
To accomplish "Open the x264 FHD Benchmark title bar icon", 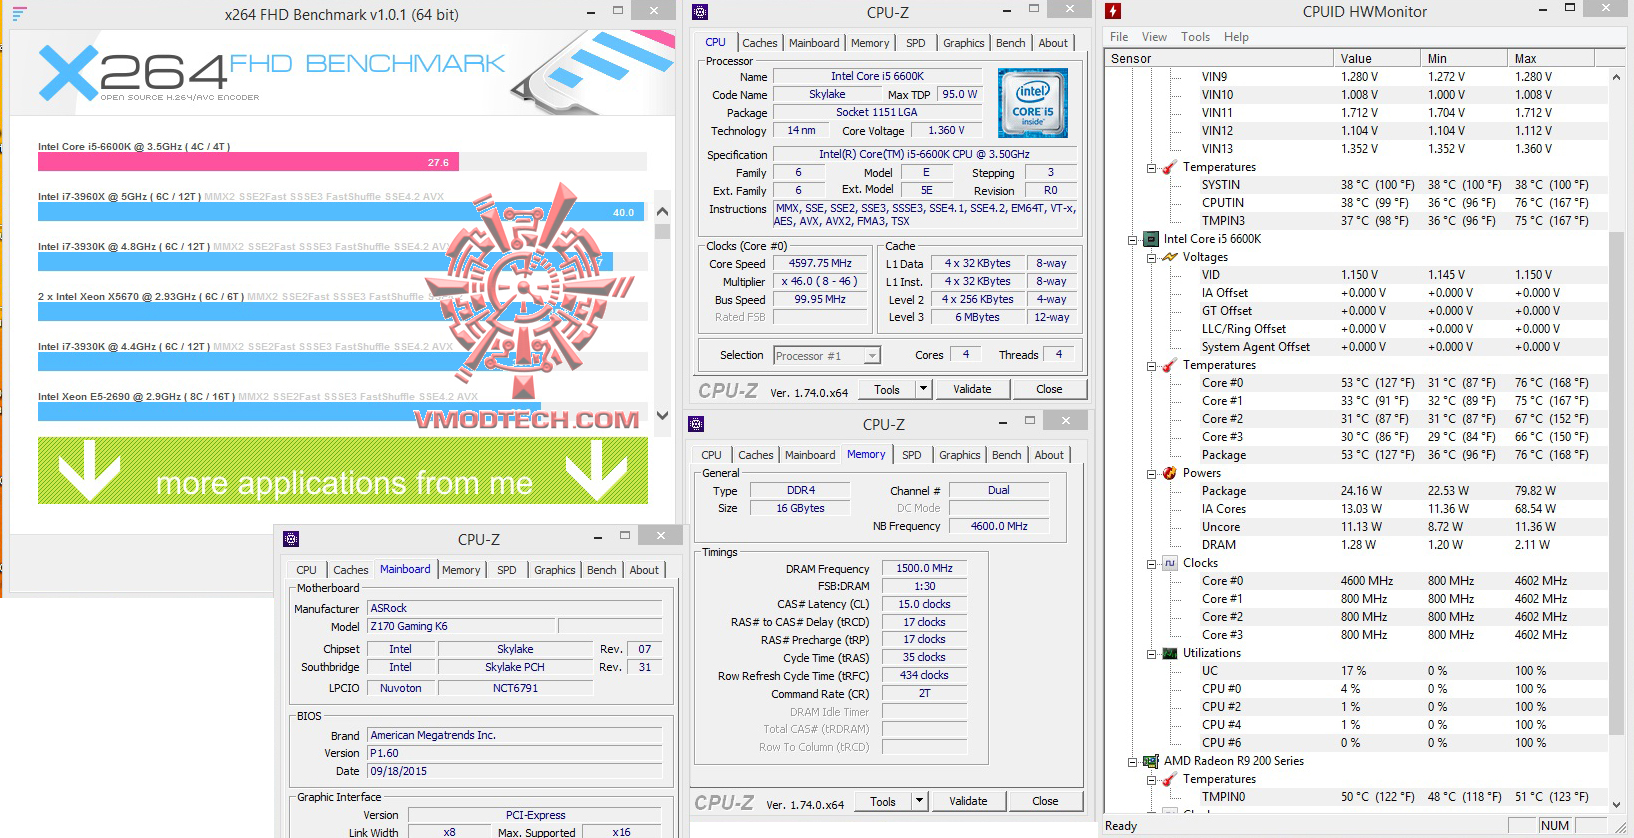I will pyautogui.click(x=19, y=14).
